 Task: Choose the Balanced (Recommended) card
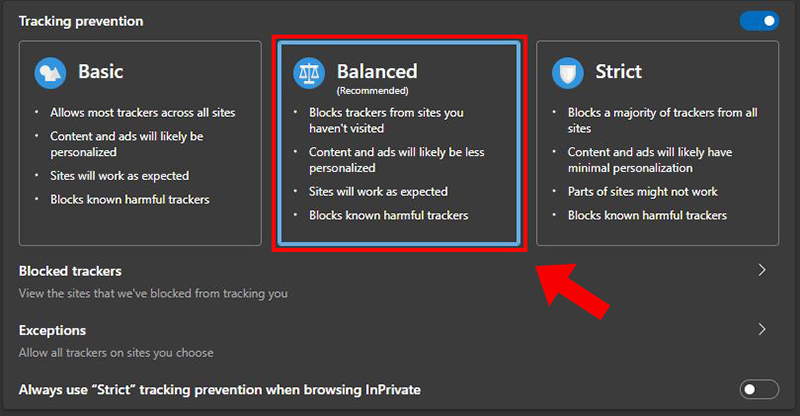pyautogui.click(x=399, y=143)
